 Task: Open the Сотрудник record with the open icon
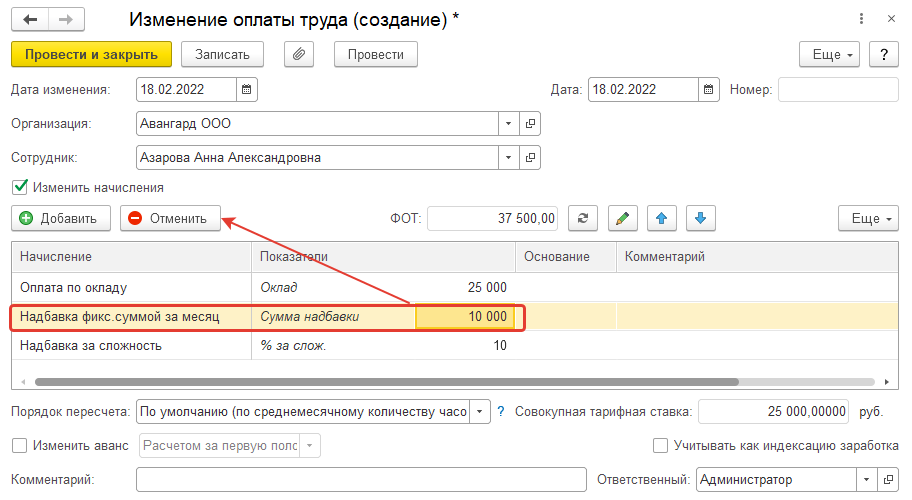[530, 158]
